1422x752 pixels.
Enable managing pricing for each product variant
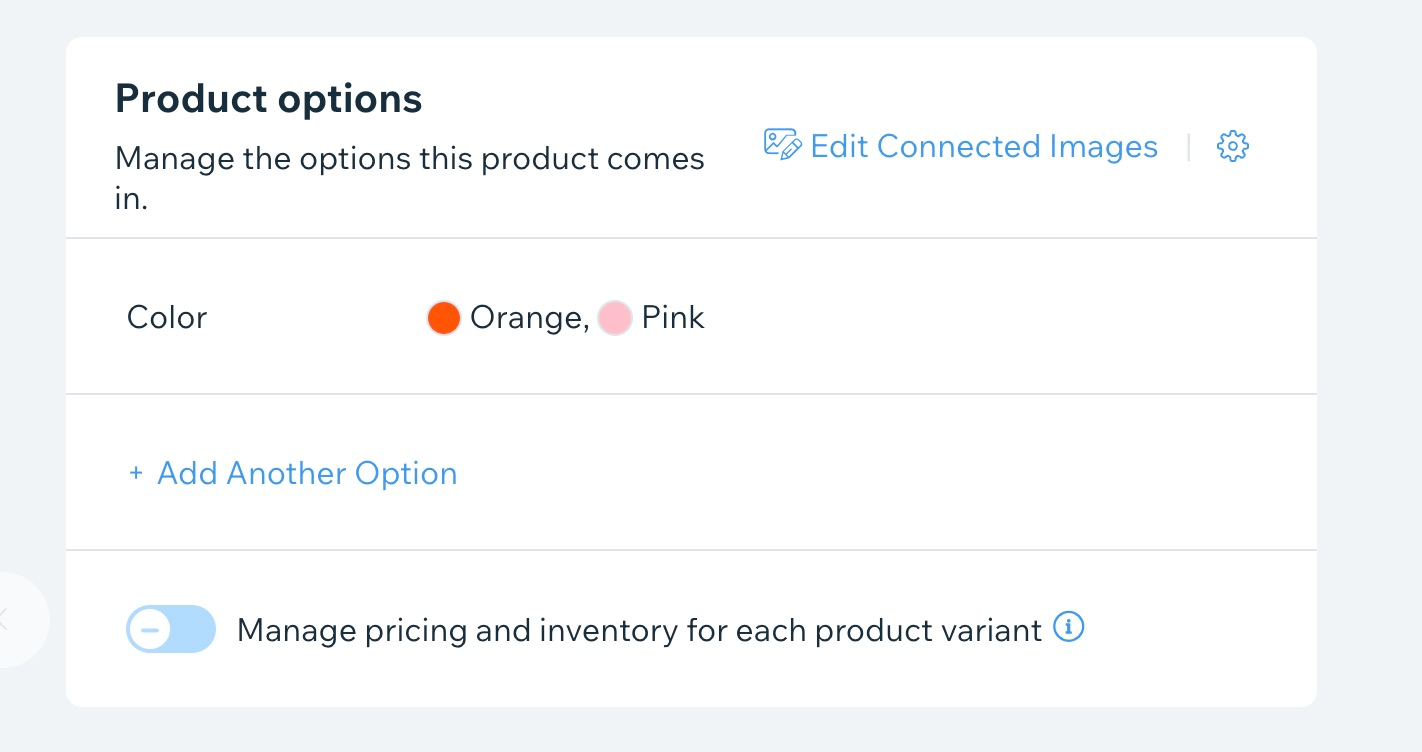(x=170, y=629)
